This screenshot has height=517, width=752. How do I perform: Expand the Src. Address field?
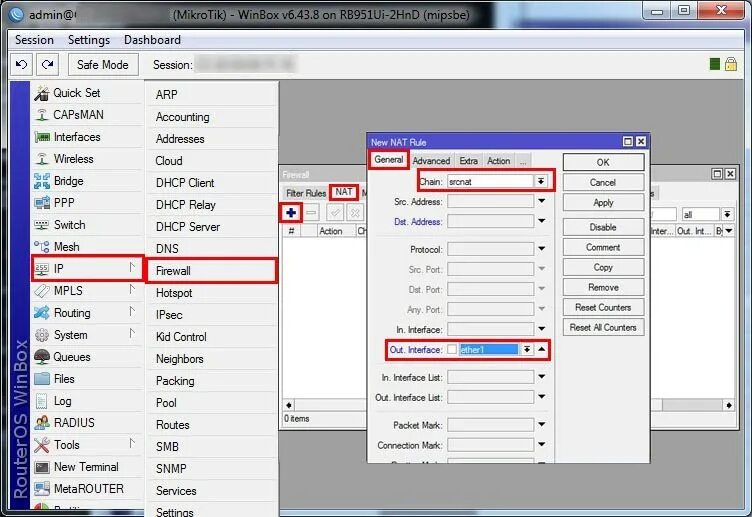point(541,201)
